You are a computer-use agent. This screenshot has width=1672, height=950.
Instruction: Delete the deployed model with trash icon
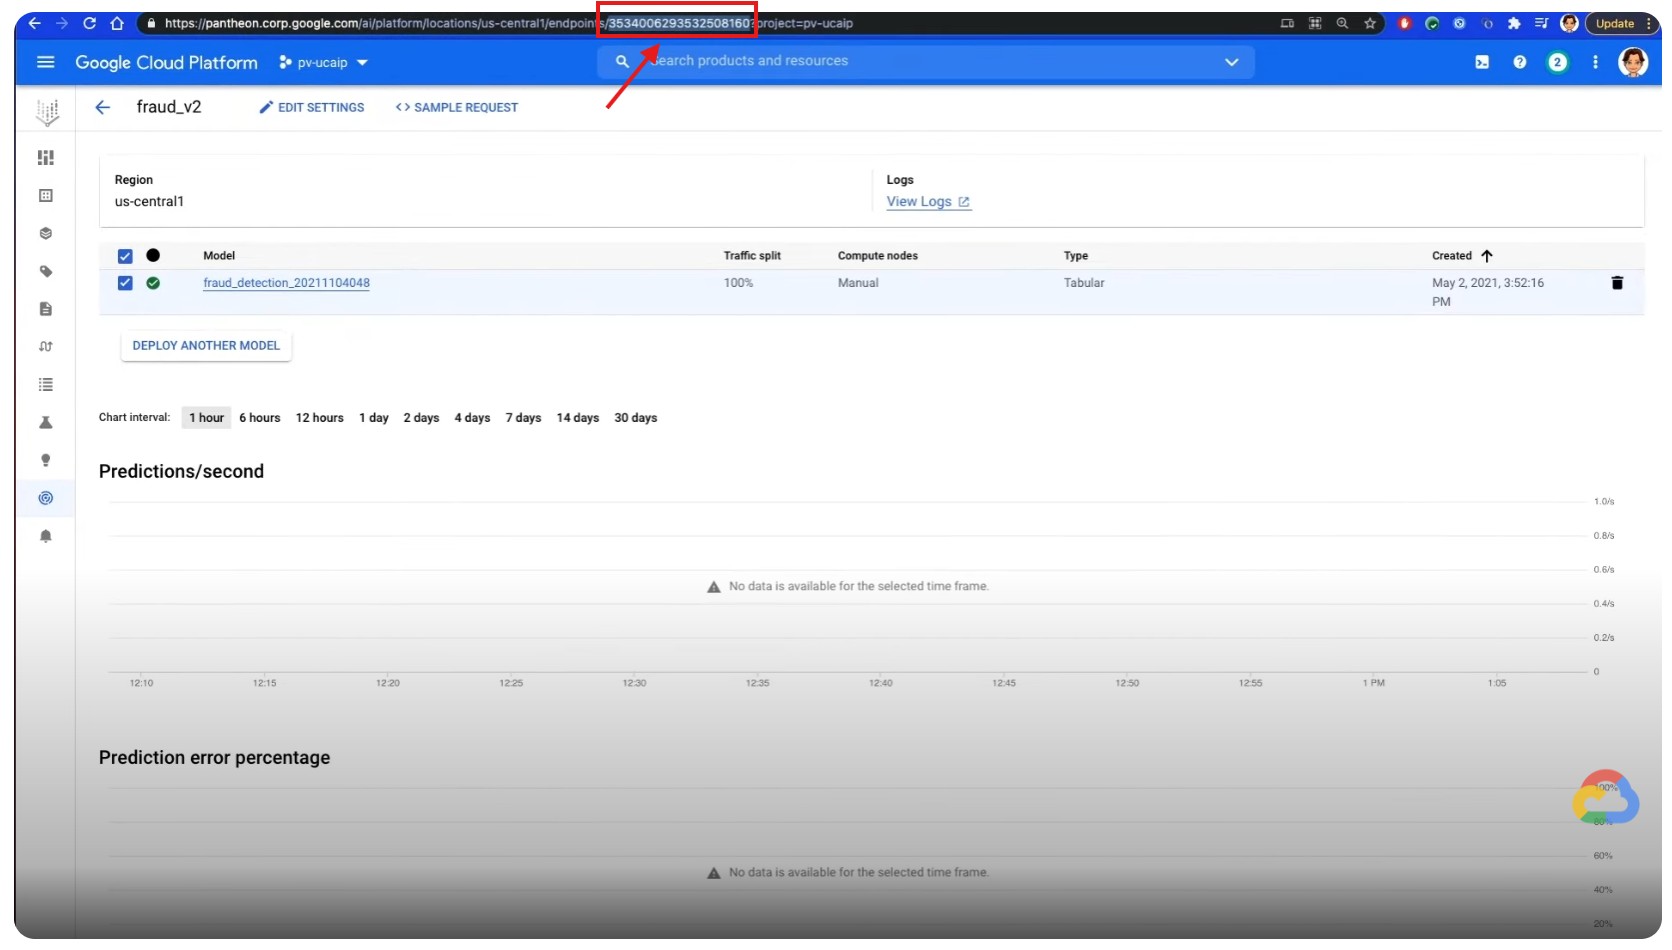(x=1616, y=283)
